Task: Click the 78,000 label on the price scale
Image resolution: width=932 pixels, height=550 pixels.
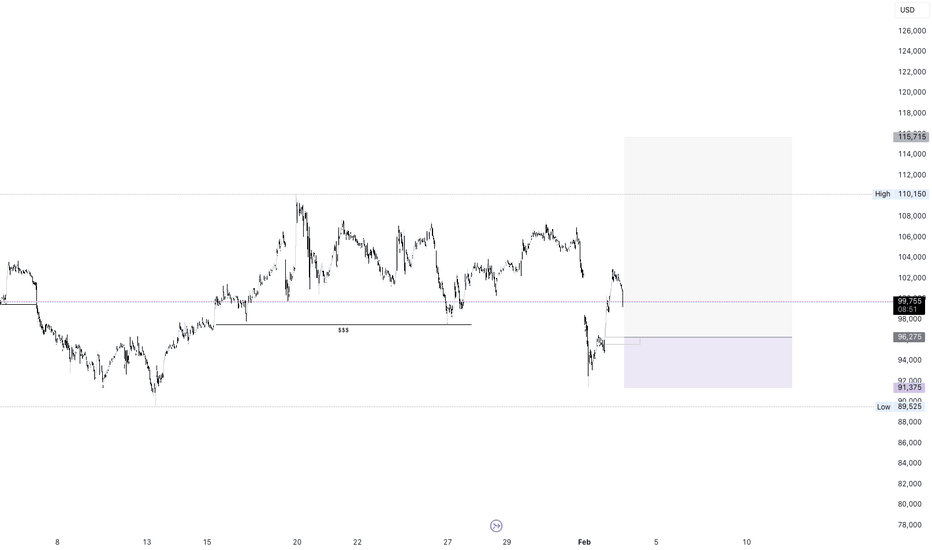Action: [x=912, y=524]
